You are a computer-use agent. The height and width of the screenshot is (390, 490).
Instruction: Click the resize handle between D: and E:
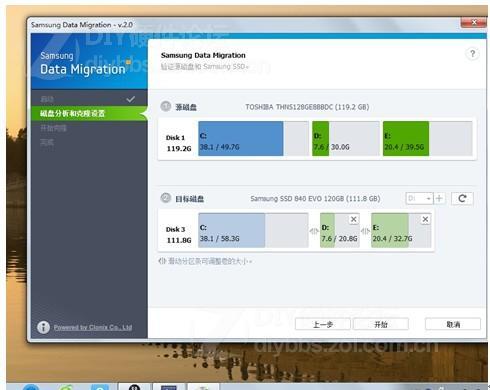pos(365,231)
